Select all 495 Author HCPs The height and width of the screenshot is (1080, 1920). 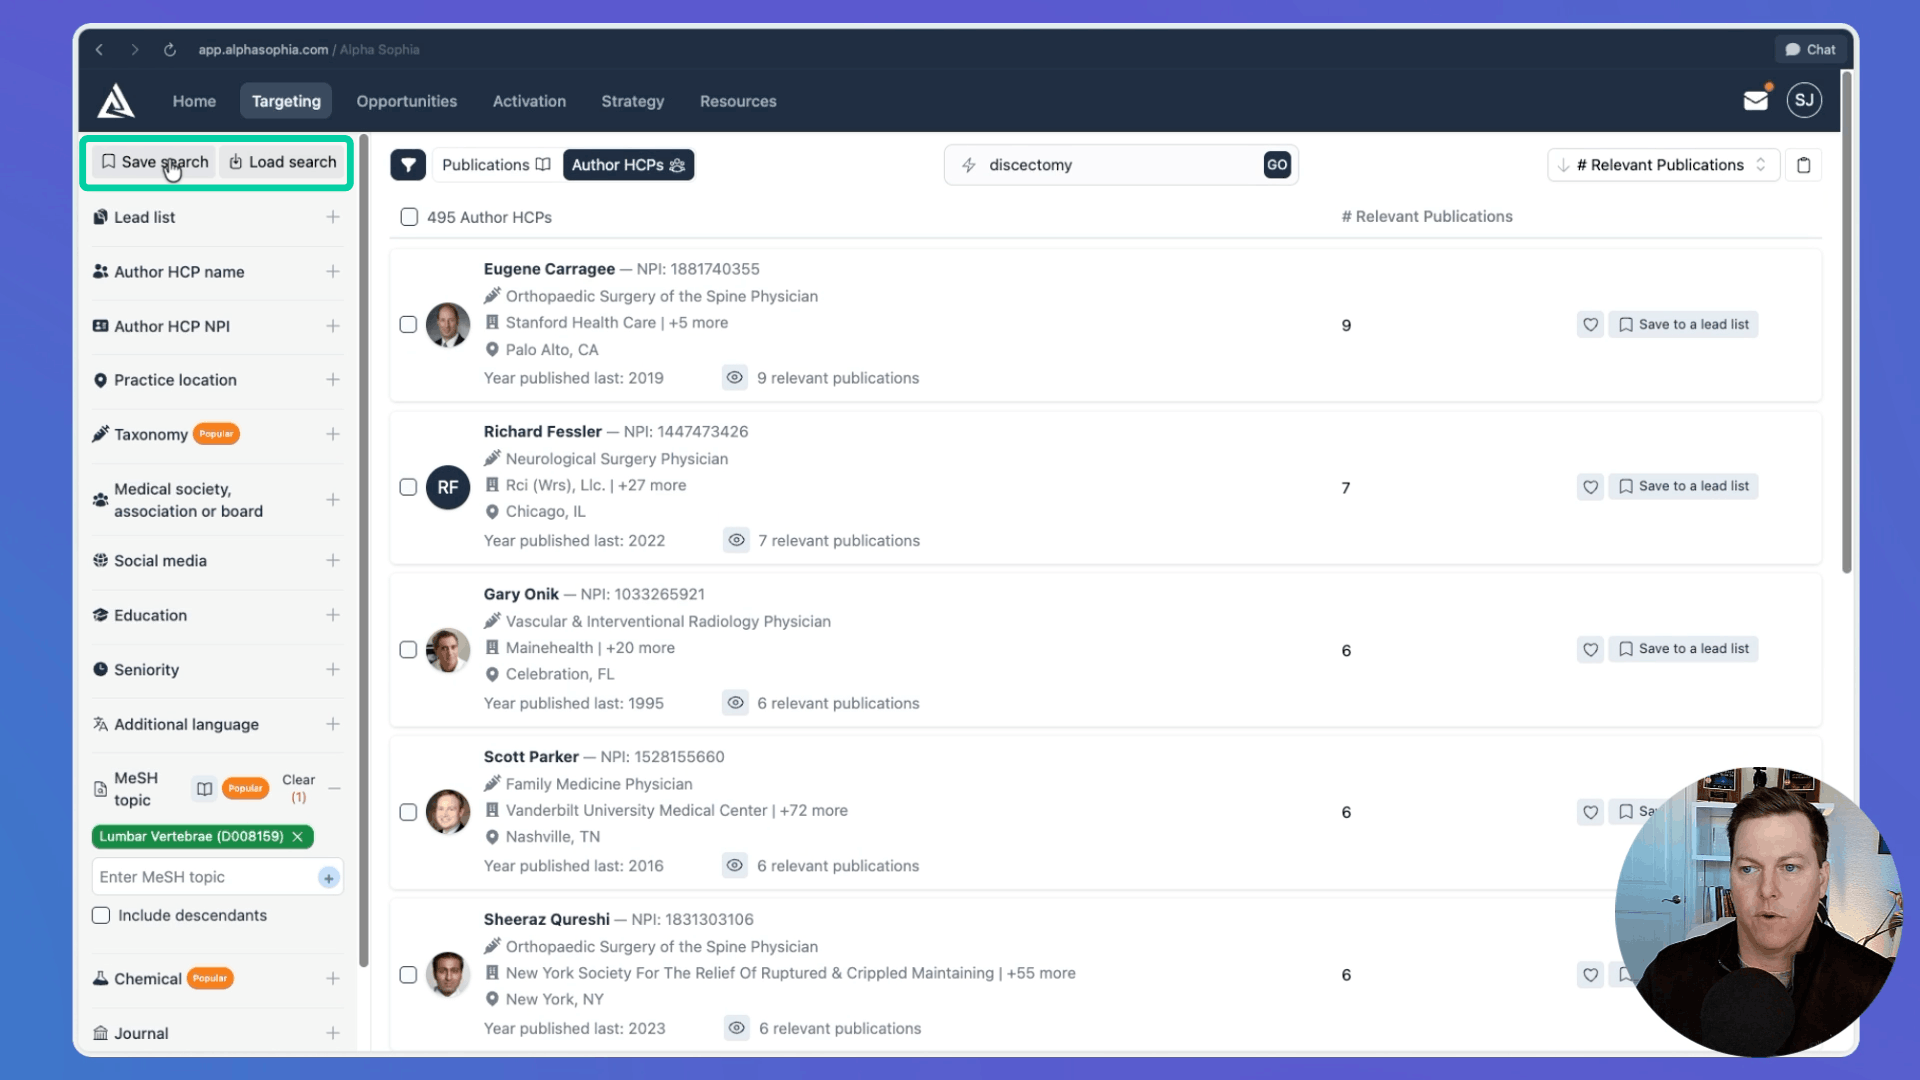pos(409,217)
